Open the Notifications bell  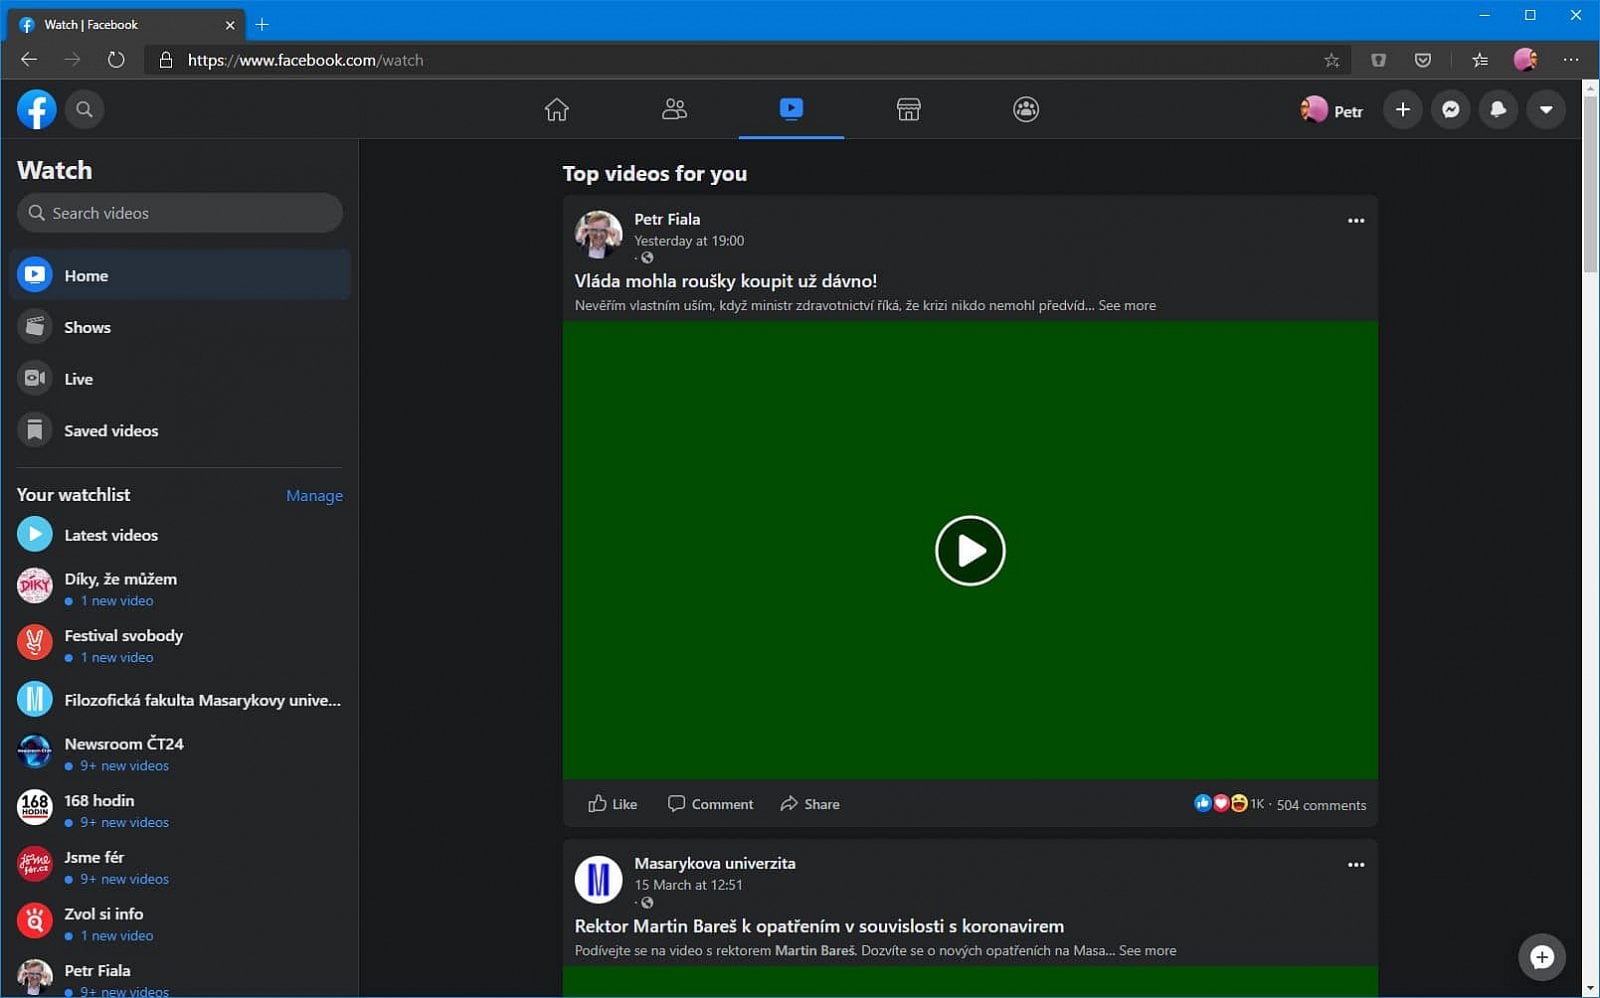(1498, 109)
